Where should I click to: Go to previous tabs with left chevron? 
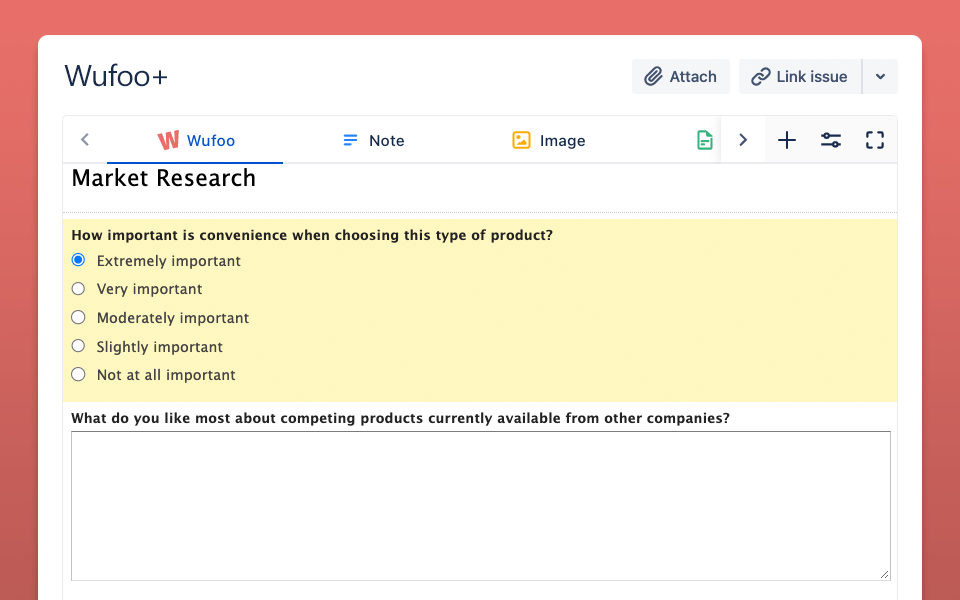click(85, 140)
